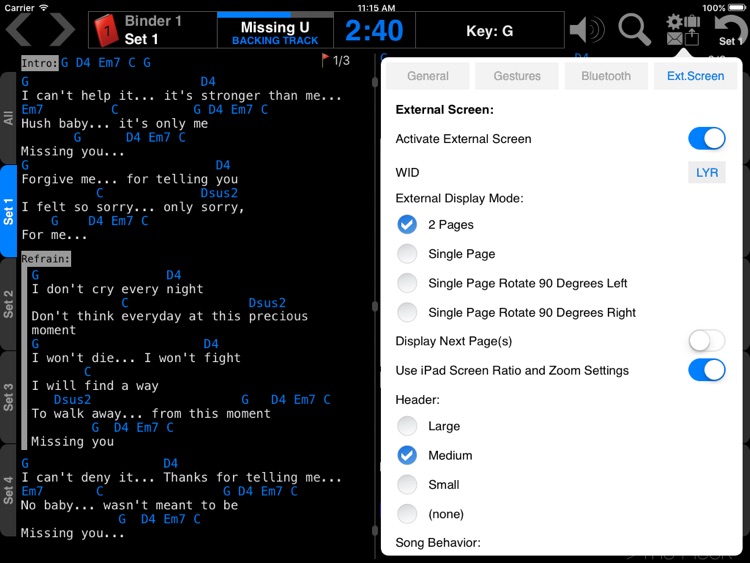Switch to the General settings tab
This screenshot has height=563, width=750.
click(x=428, y=76)
